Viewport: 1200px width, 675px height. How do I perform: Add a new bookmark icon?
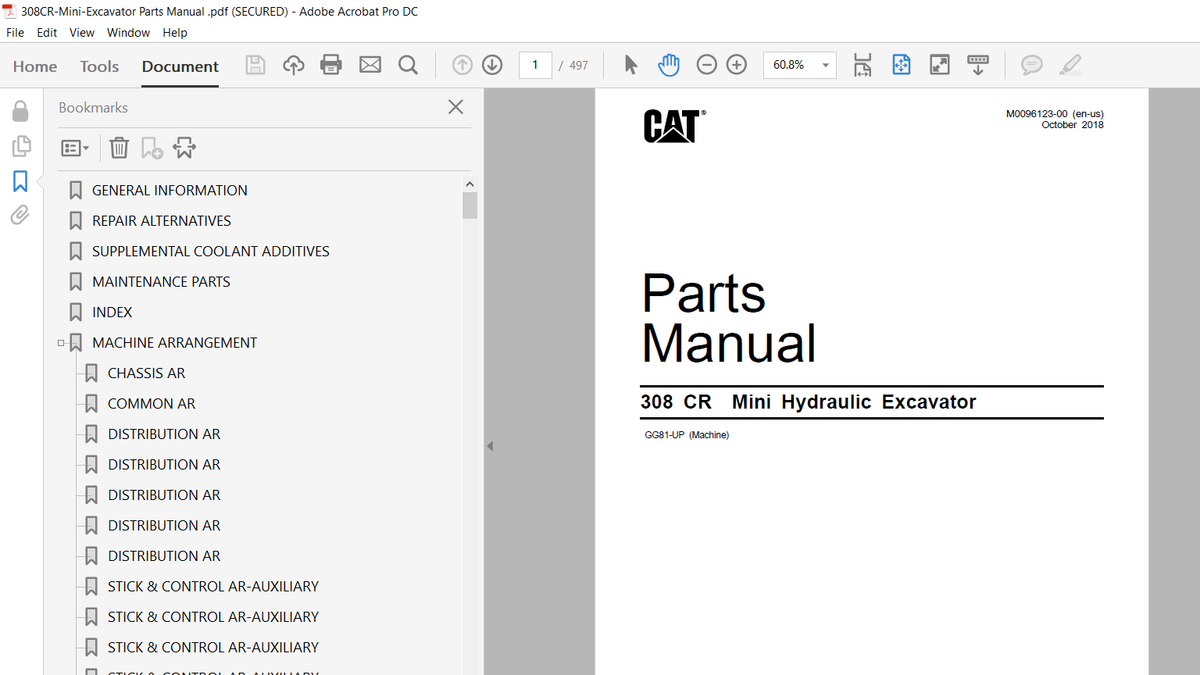(x=151, y=148)
